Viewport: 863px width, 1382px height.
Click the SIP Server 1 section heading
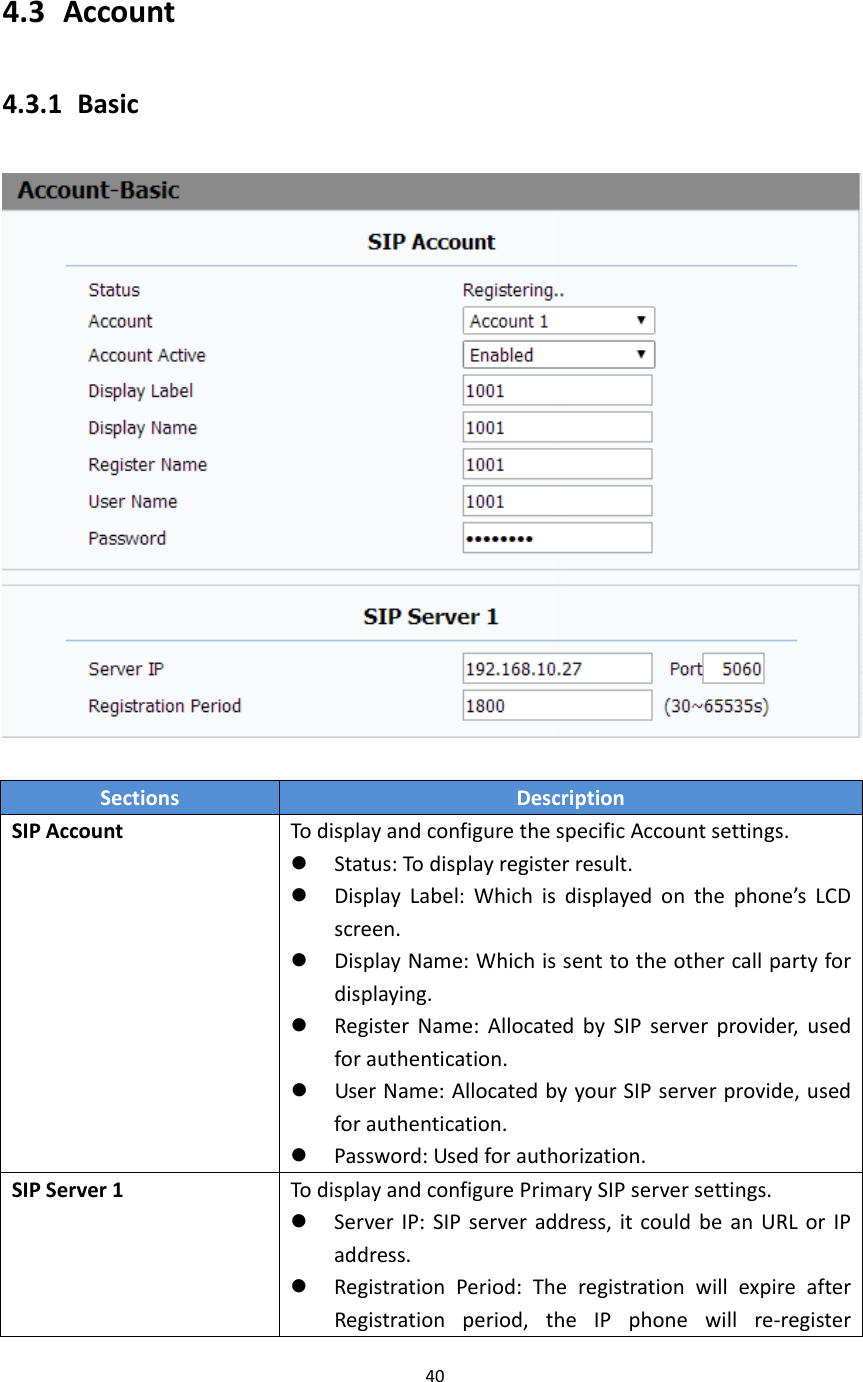click(x=430, y=617)
